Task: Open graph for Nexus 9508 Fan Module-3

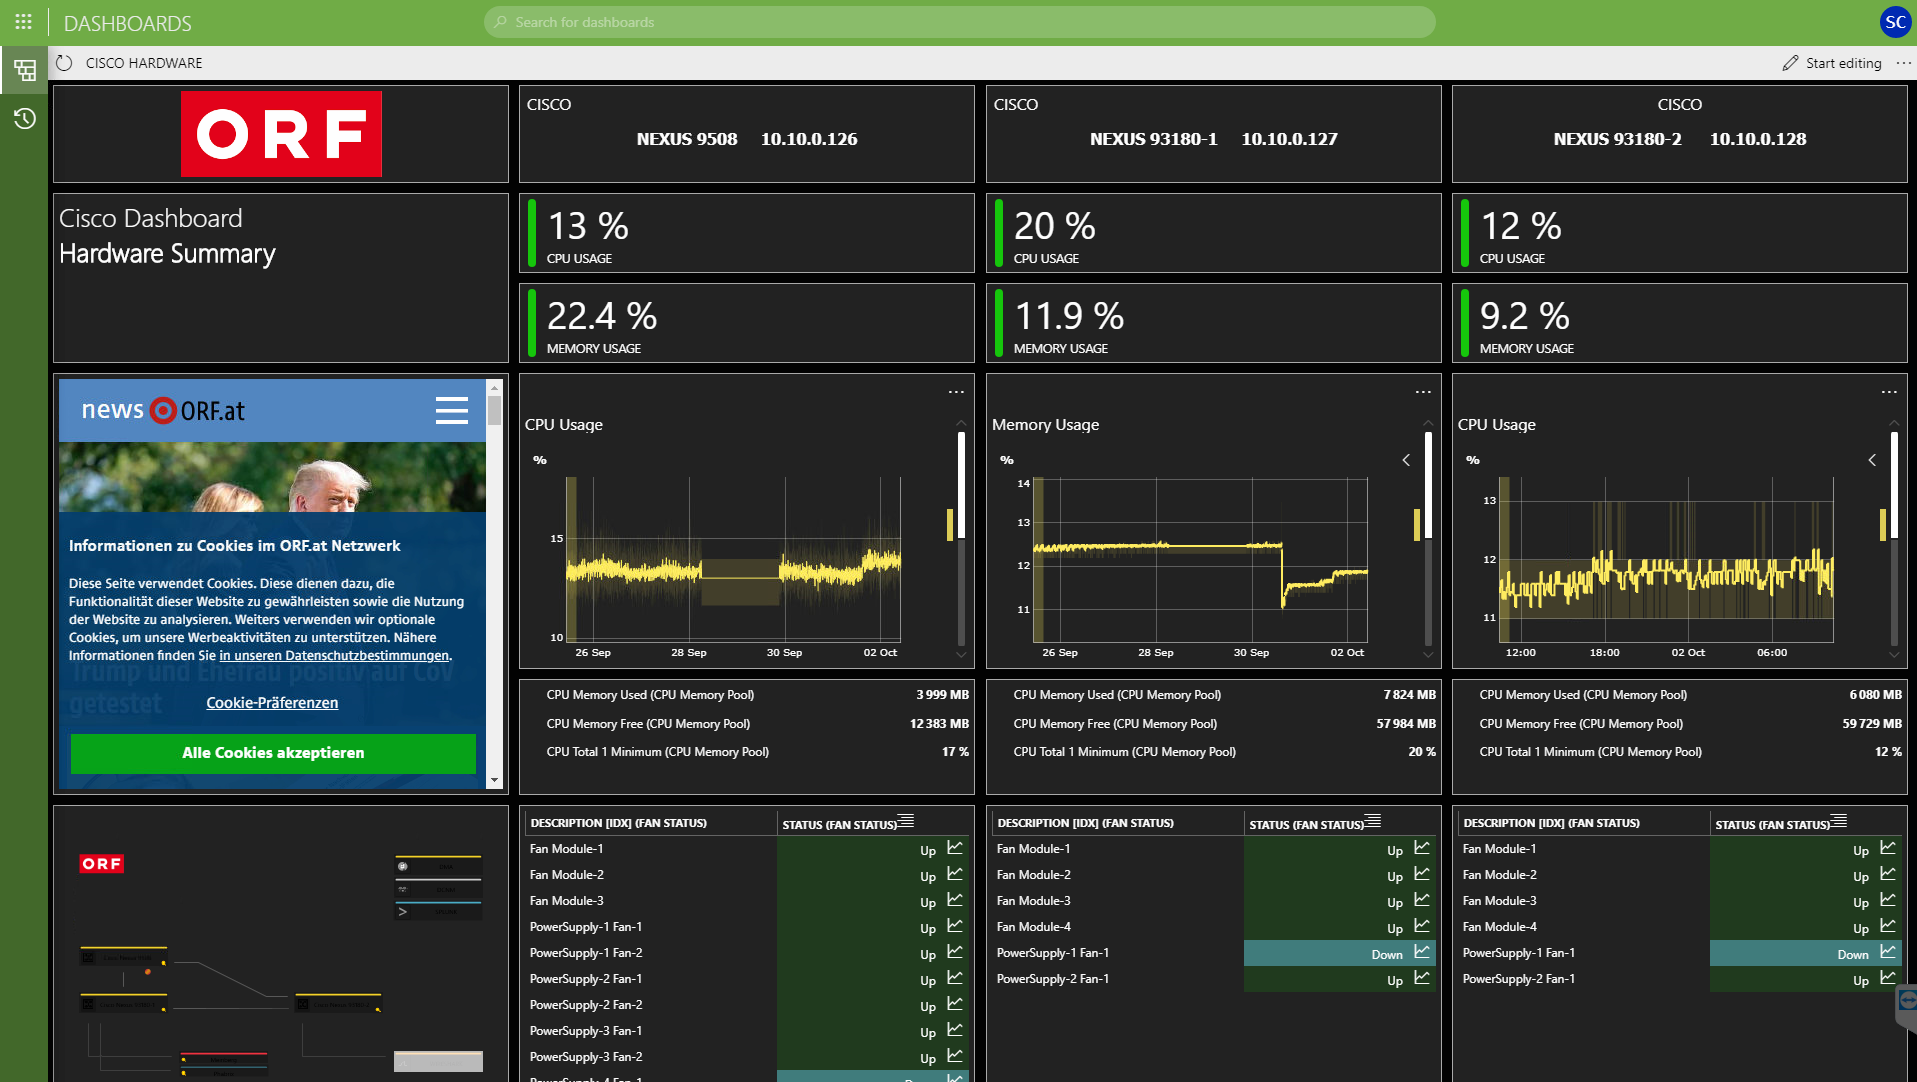Action: 955,900
